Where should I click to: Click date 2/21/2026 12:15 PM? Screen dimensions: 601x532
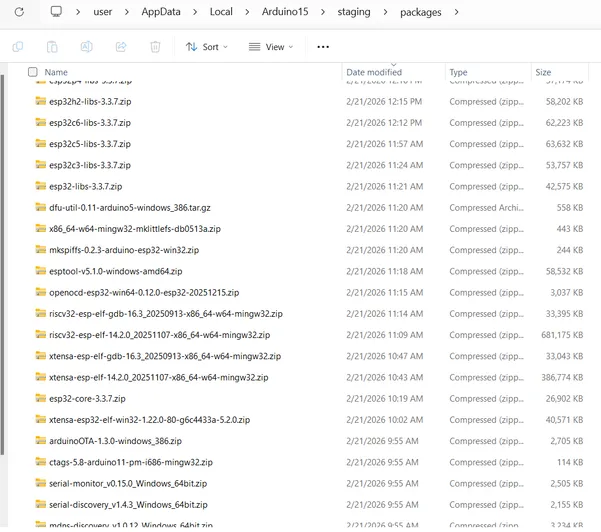384,102
